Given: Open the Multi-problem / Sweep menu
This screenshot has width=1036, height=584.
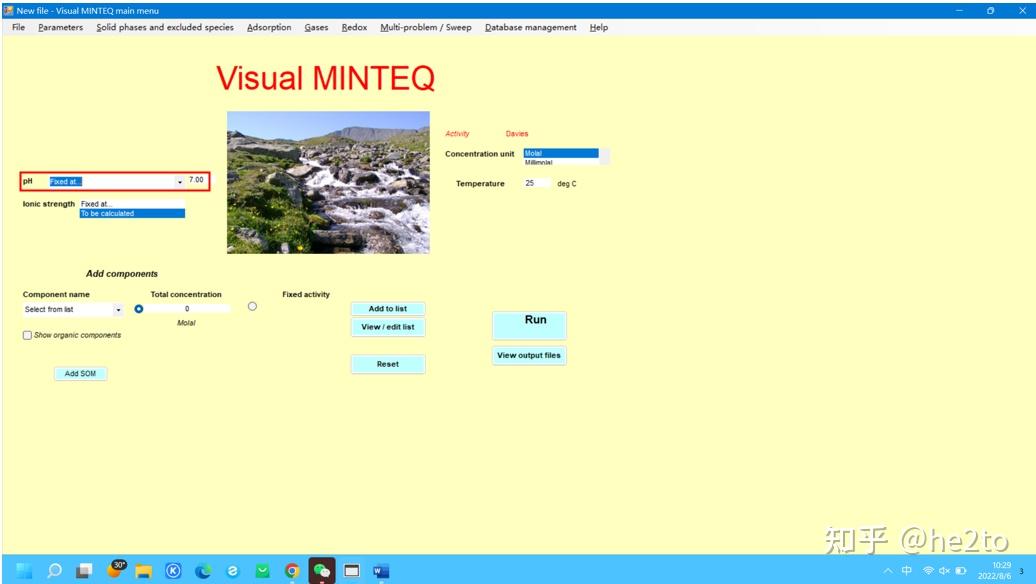Looking at the screenshot, I should tap(427, 27).
